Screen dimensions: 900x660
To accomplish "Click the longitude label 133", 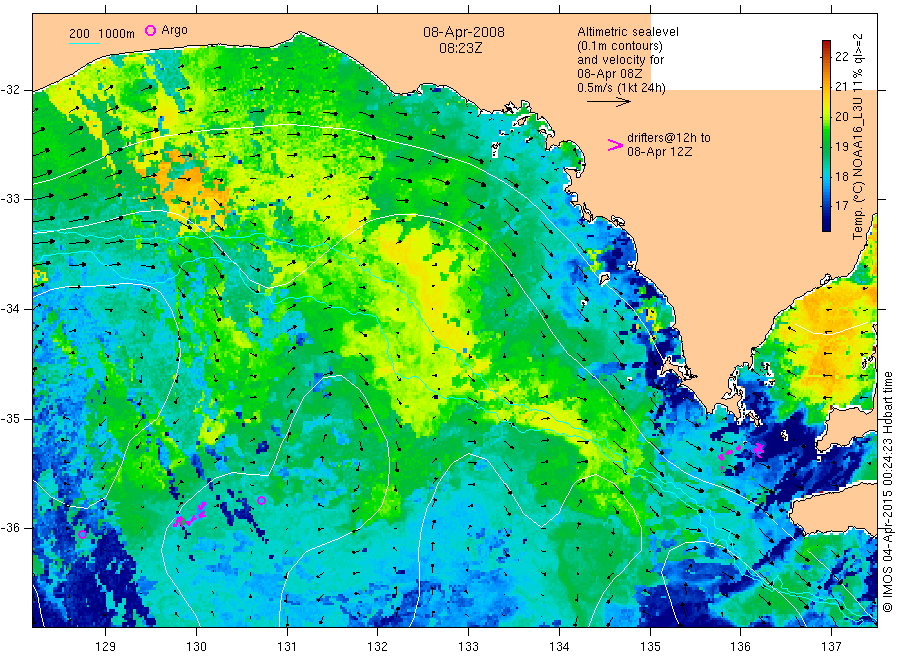I will click(x=468, y=647).
